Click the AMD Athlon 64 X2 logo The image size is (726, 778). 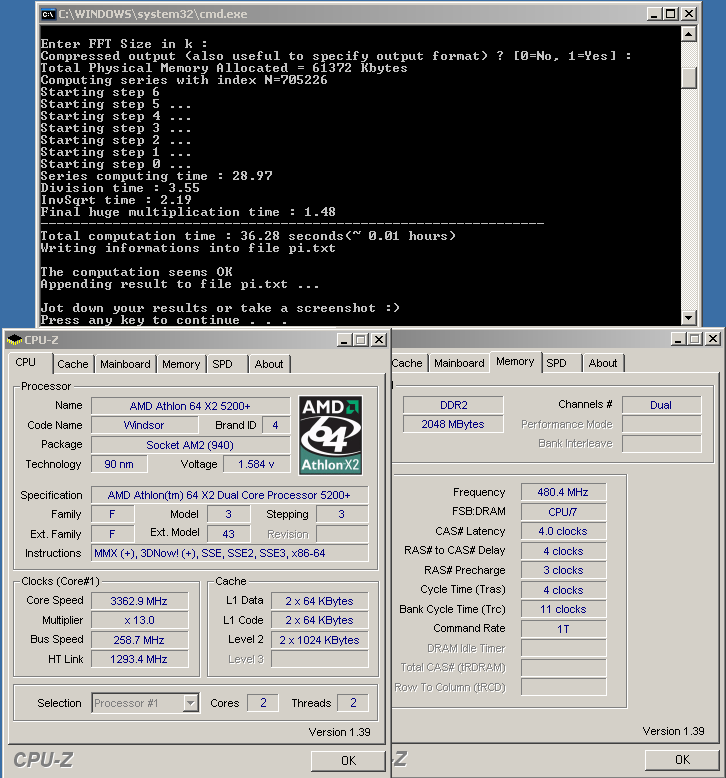click(x=330, y=435)
